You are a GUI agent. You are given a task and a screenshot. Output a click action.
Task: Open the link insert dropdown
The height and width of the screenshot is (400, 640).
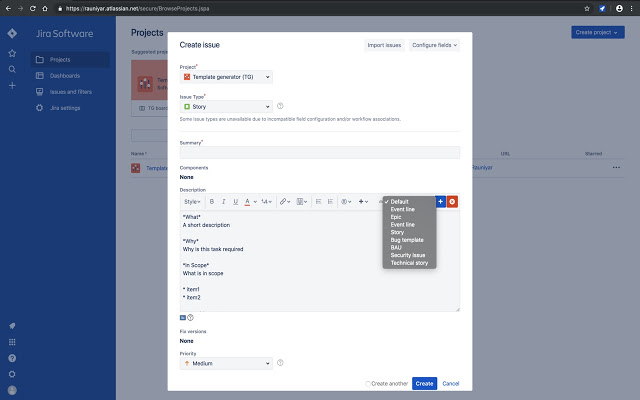(x=284, y=202)
